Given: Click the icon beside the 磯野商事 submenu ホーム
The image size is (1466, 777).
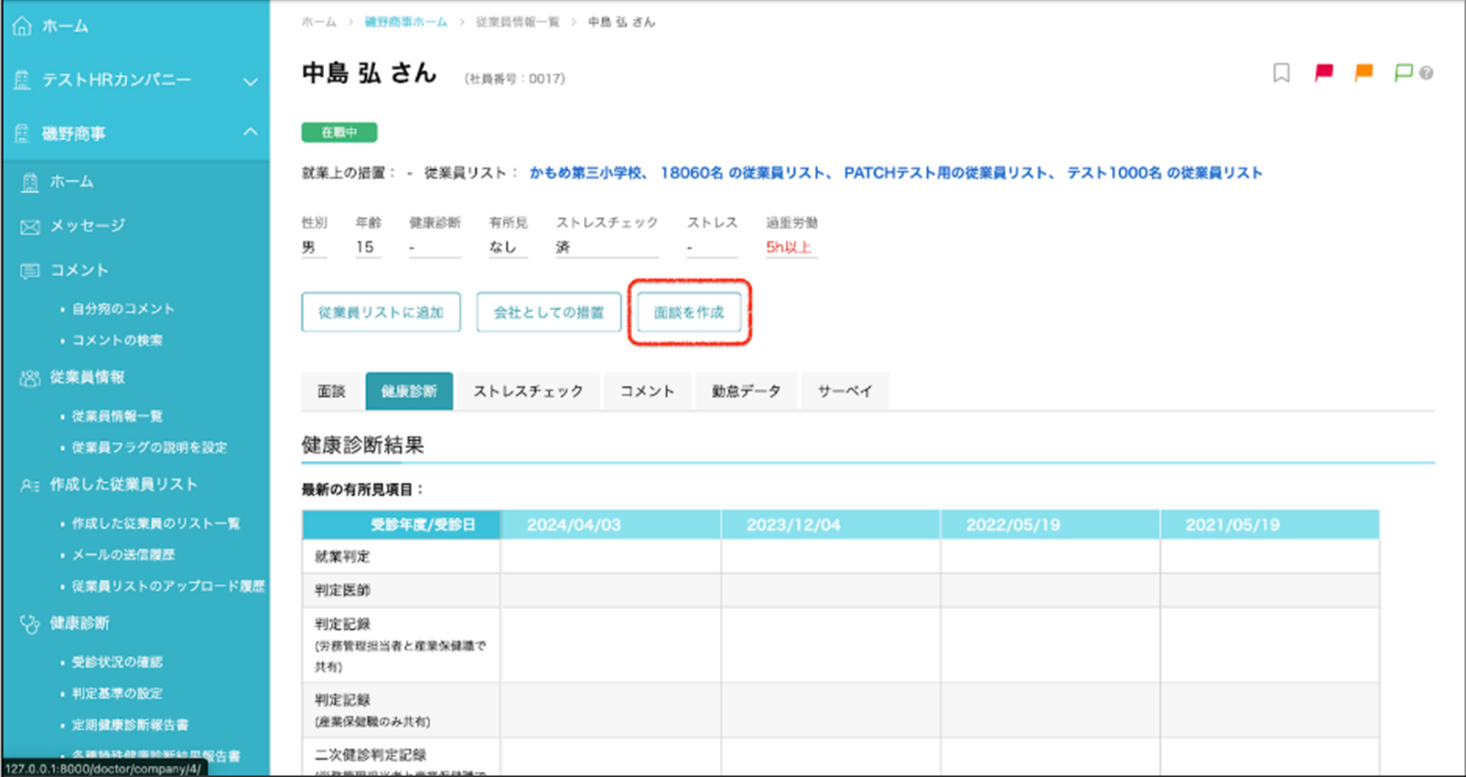Looking at the screenshot, I should 30,182.
